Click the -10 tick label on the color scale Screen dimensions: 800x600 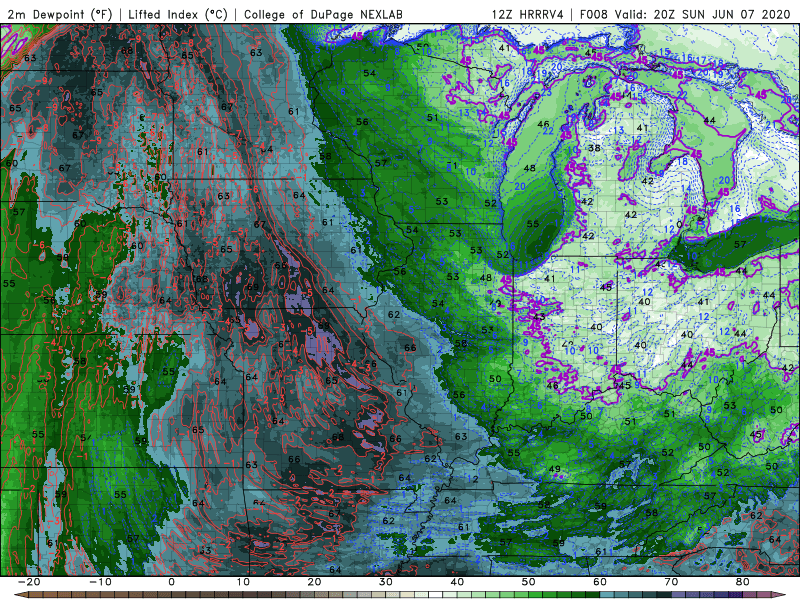pyautogui.click(x=100, y=582)
